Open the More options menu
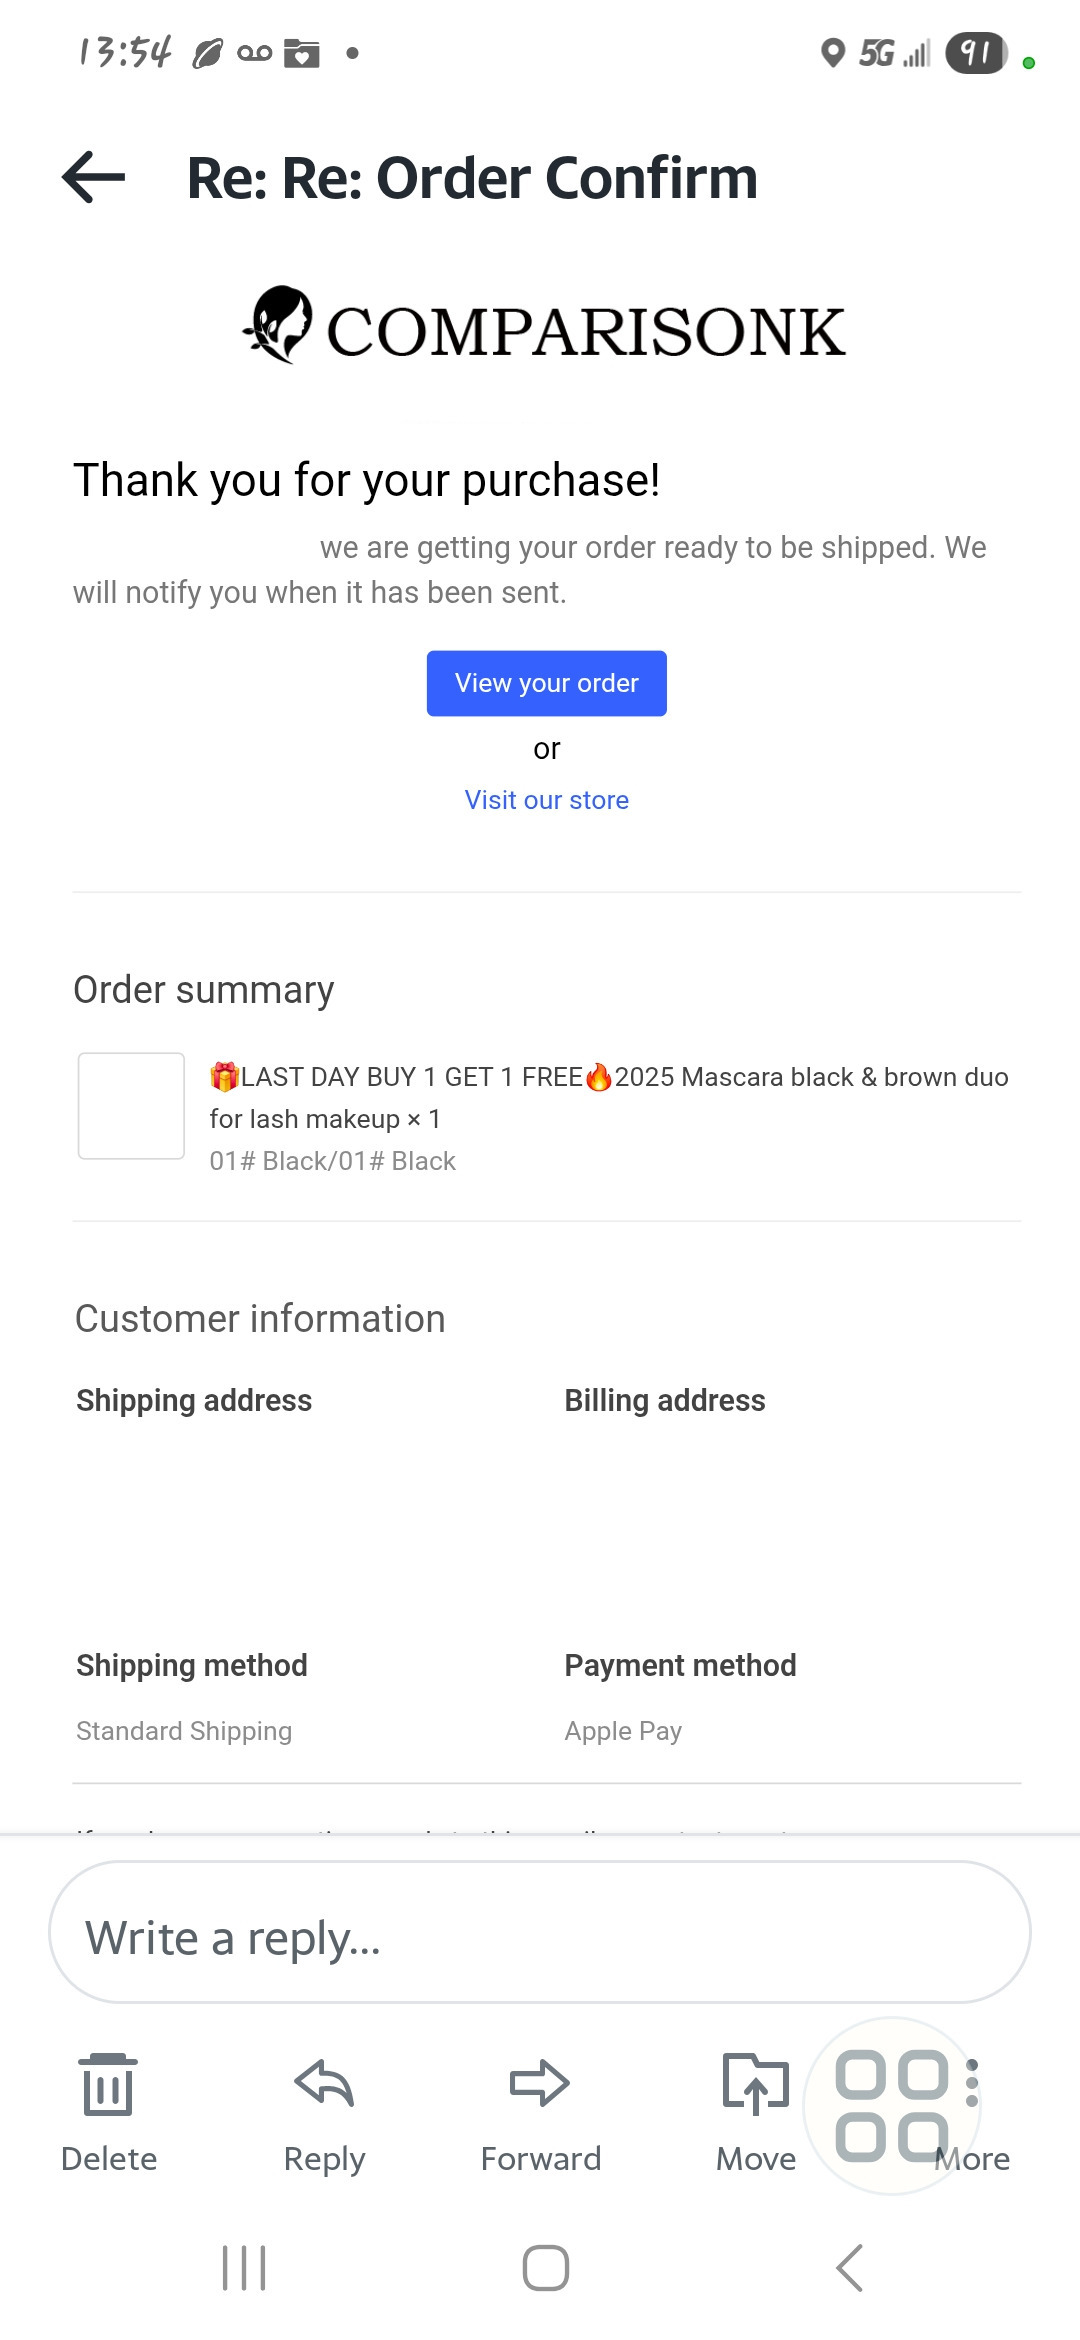The height and width of the screenshot is (2340, 1080). click(985, 2150)
